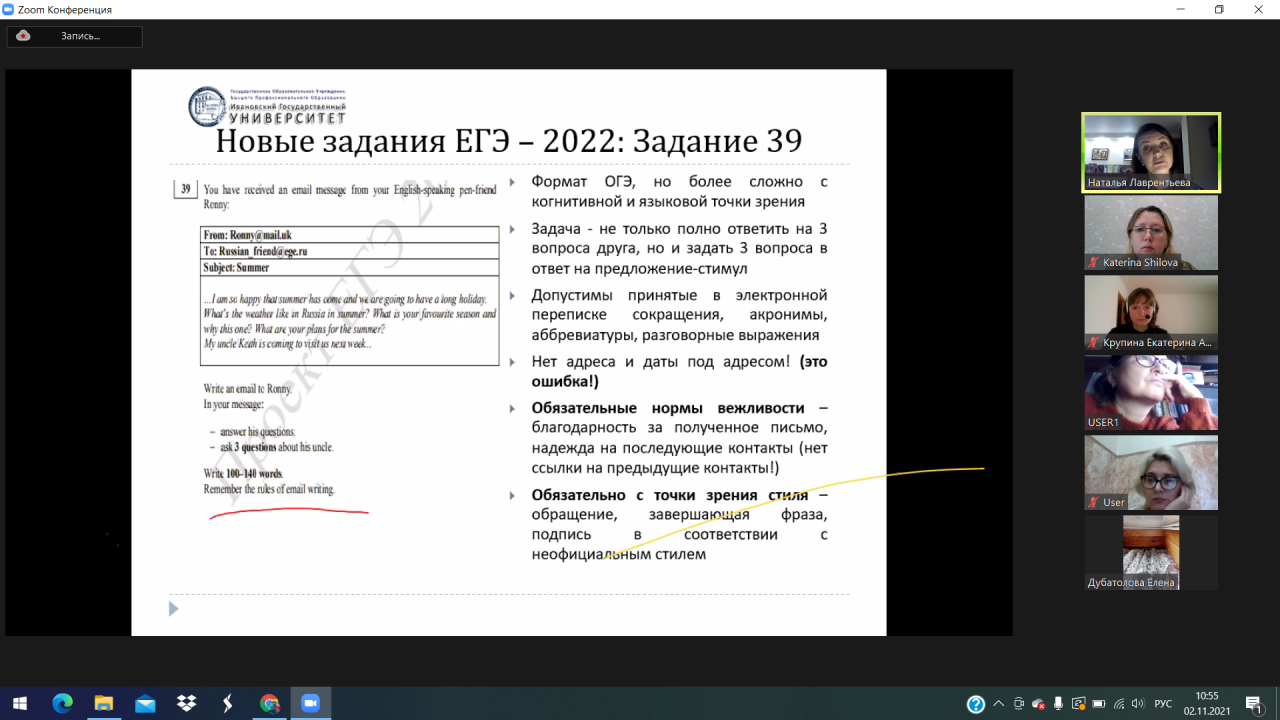This screenshot has width=1280, height=720.
Task: Open the Wi-Fi network flyout
Action: pyautogui.click(x=1119, y=704)
